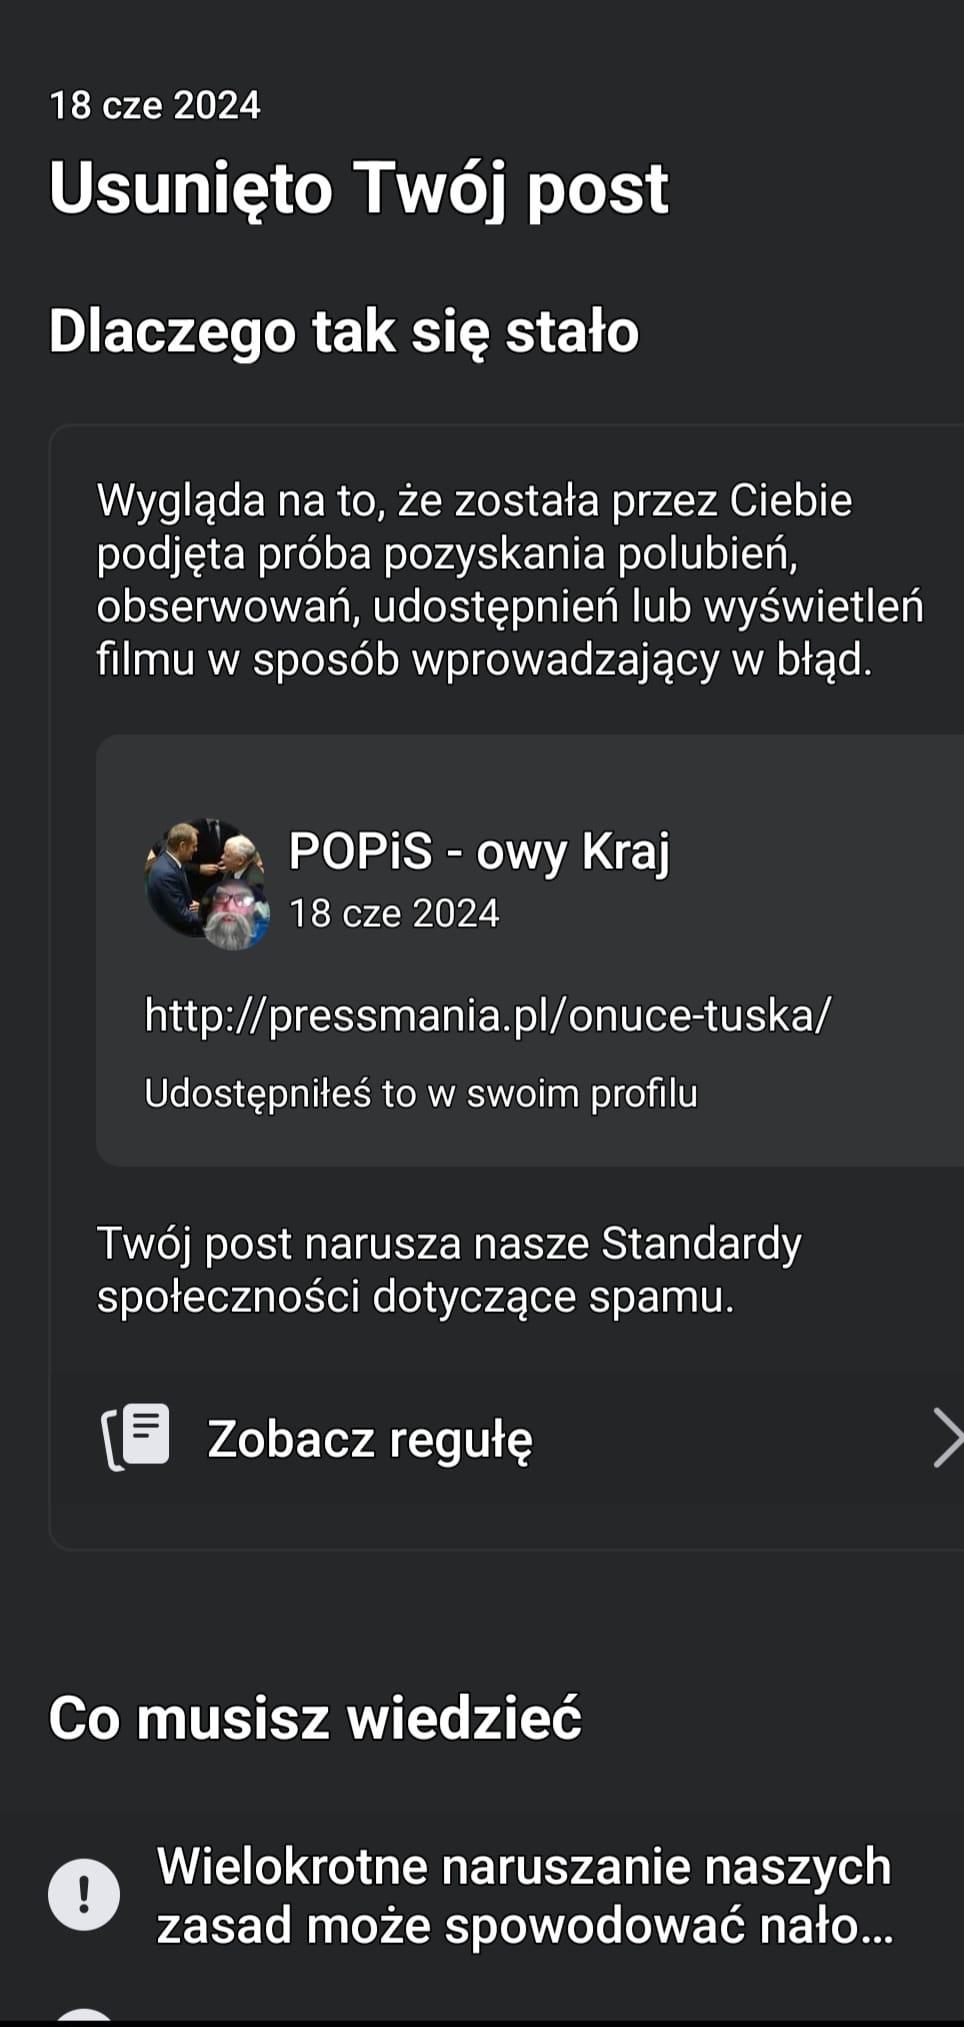Click the rule book icon beside Zobacz regułę
964x2027 pixels.
coord(137,1438)
